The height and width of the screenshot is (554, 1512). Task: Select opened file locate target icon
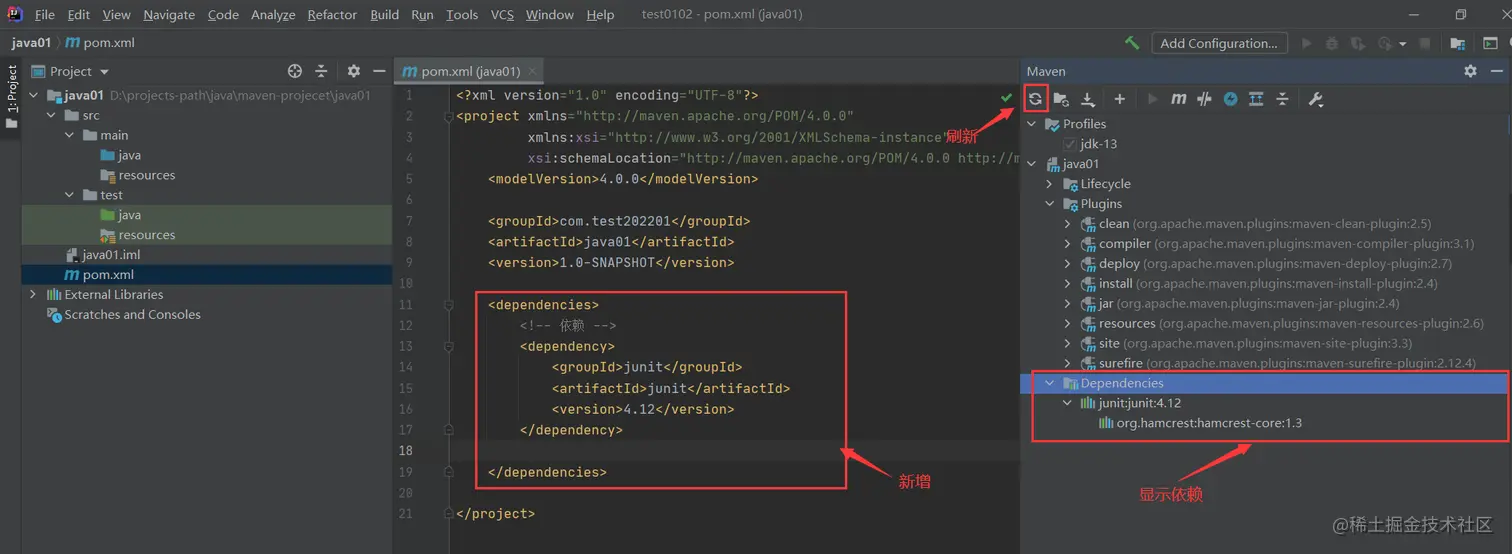tap(295, 71)
